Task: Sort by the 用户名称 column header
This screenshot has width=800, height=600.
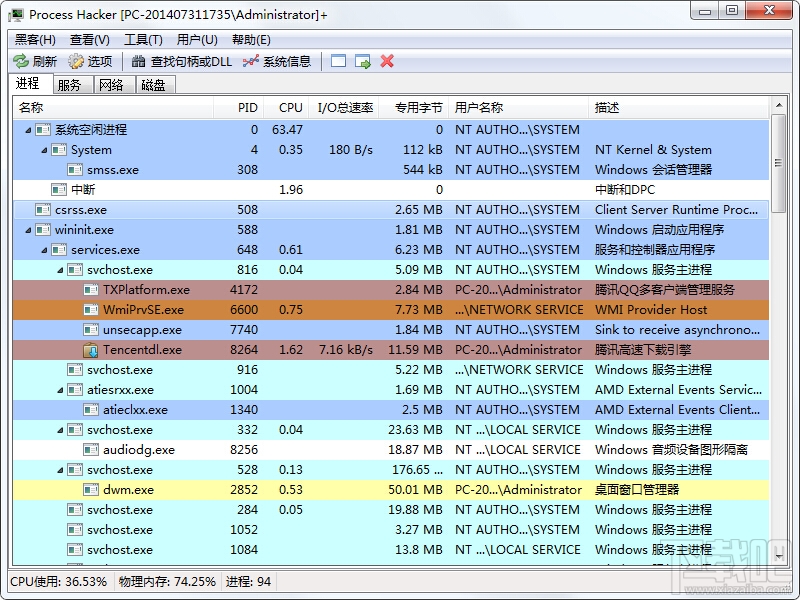Action: coord(518,108)
